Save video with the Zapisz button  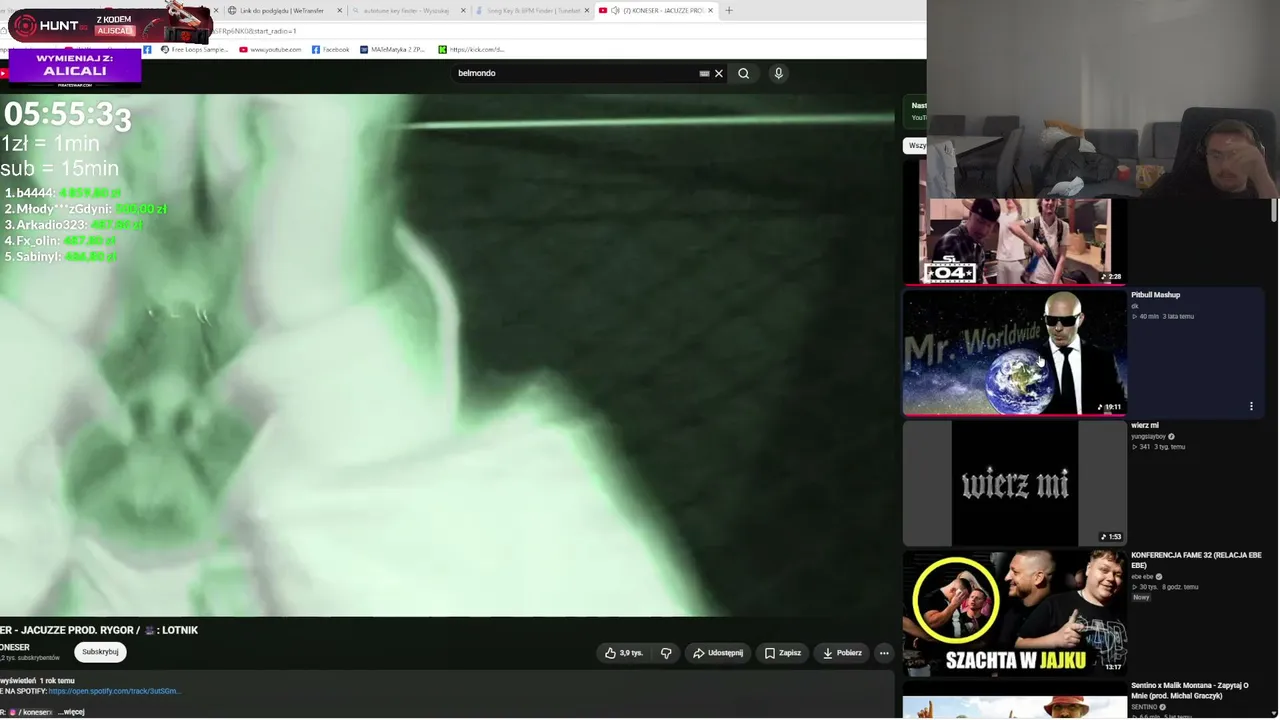782,653
